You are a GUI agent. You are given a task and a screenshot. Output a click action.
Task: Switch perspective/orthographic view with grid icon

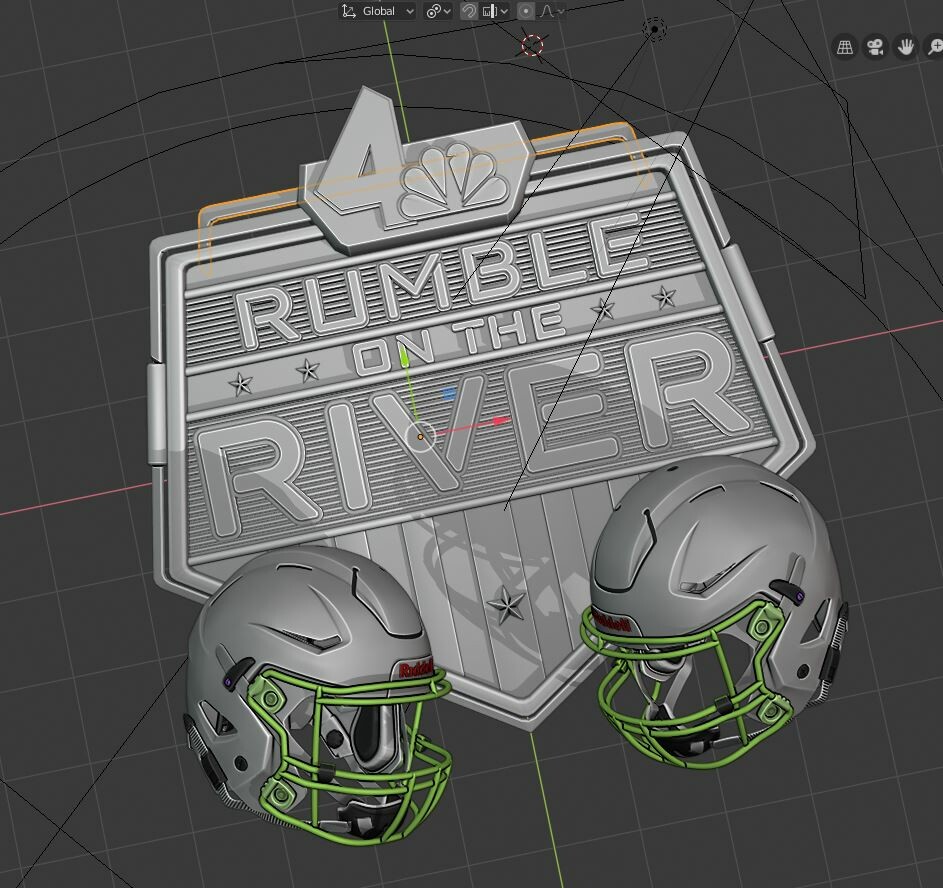coord(846,47)
